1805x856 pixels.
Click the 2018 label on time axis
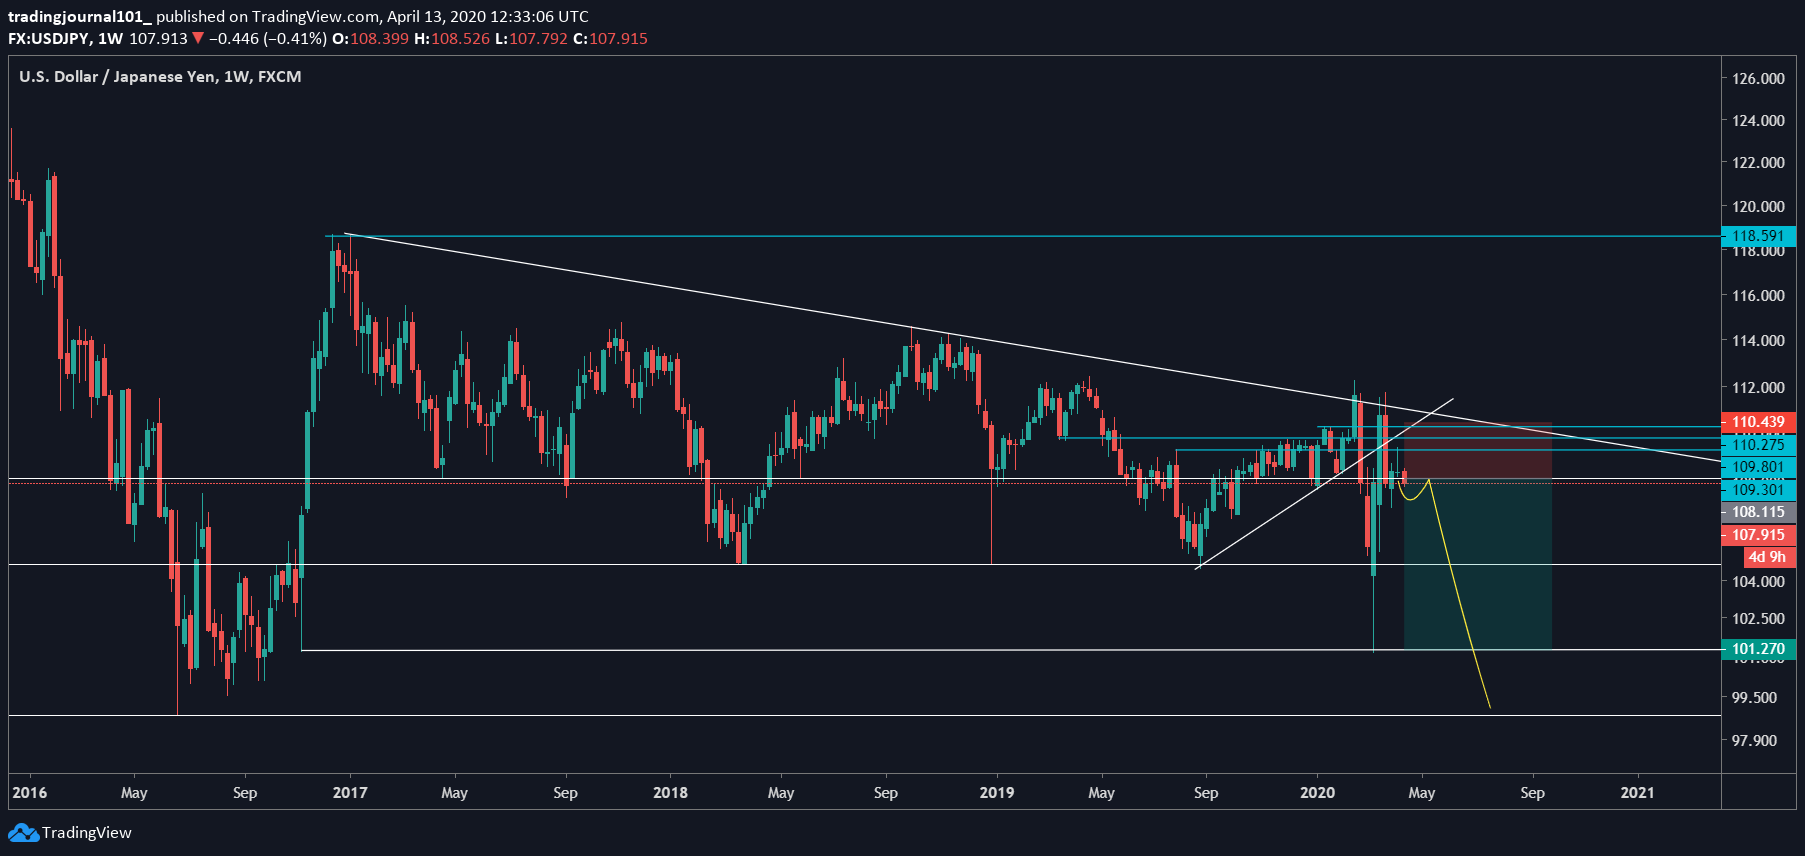pos(670,792)
